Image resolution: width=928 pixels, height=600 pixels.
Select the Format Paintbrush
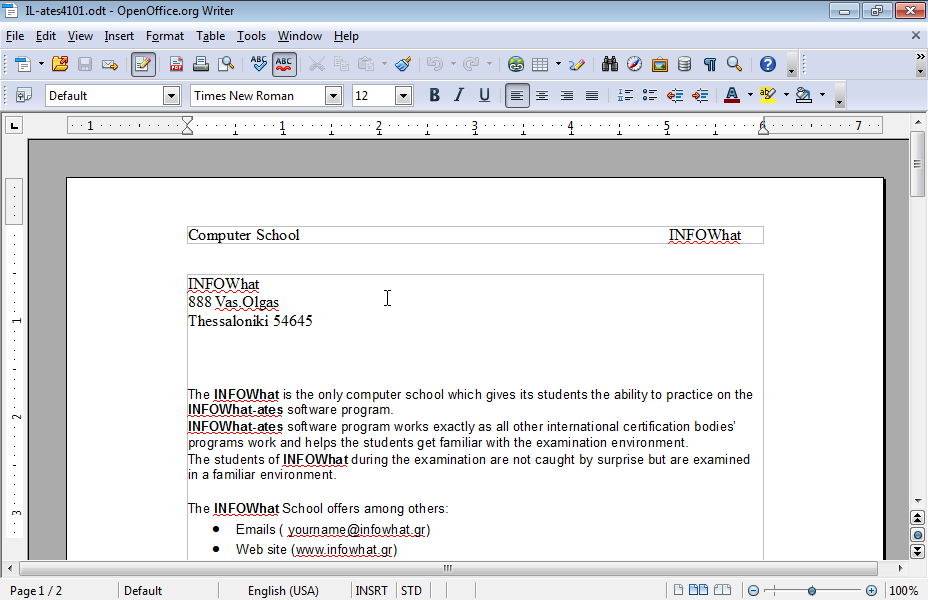coord(403,64)
